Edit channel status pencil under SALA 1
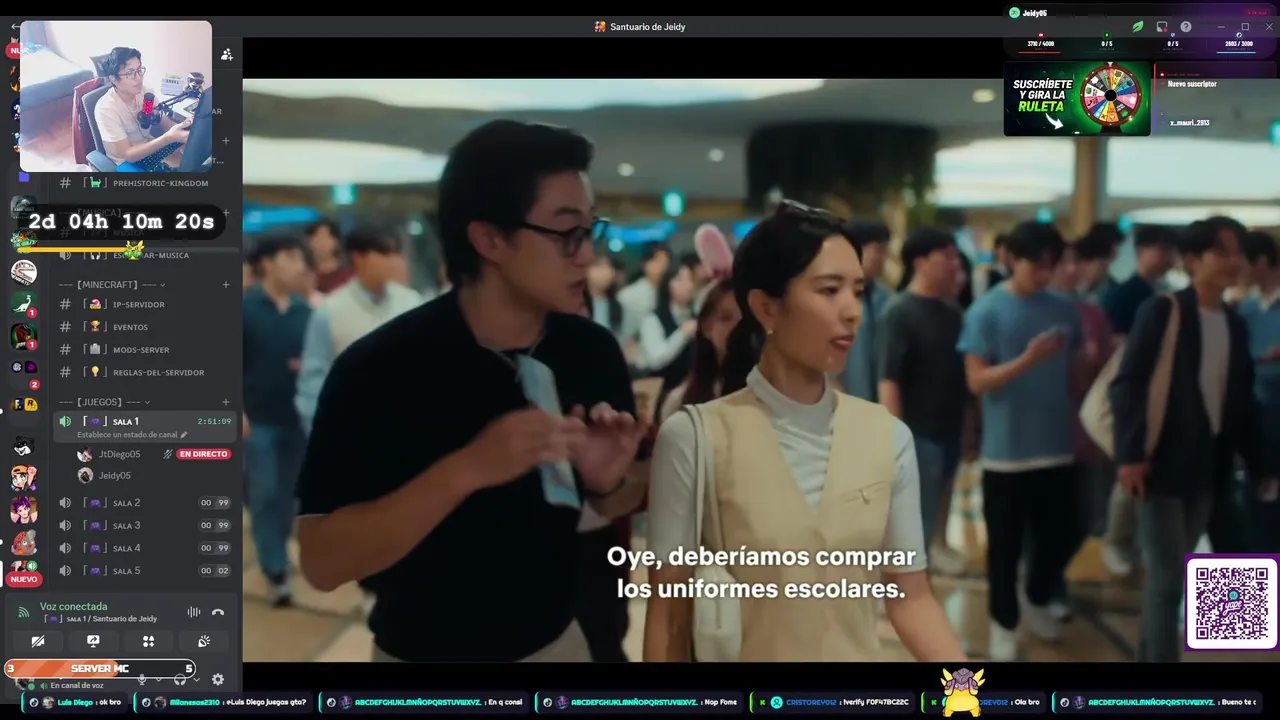Image resolution: width=1280 pixels, height=720 pixels. (183, 435)
